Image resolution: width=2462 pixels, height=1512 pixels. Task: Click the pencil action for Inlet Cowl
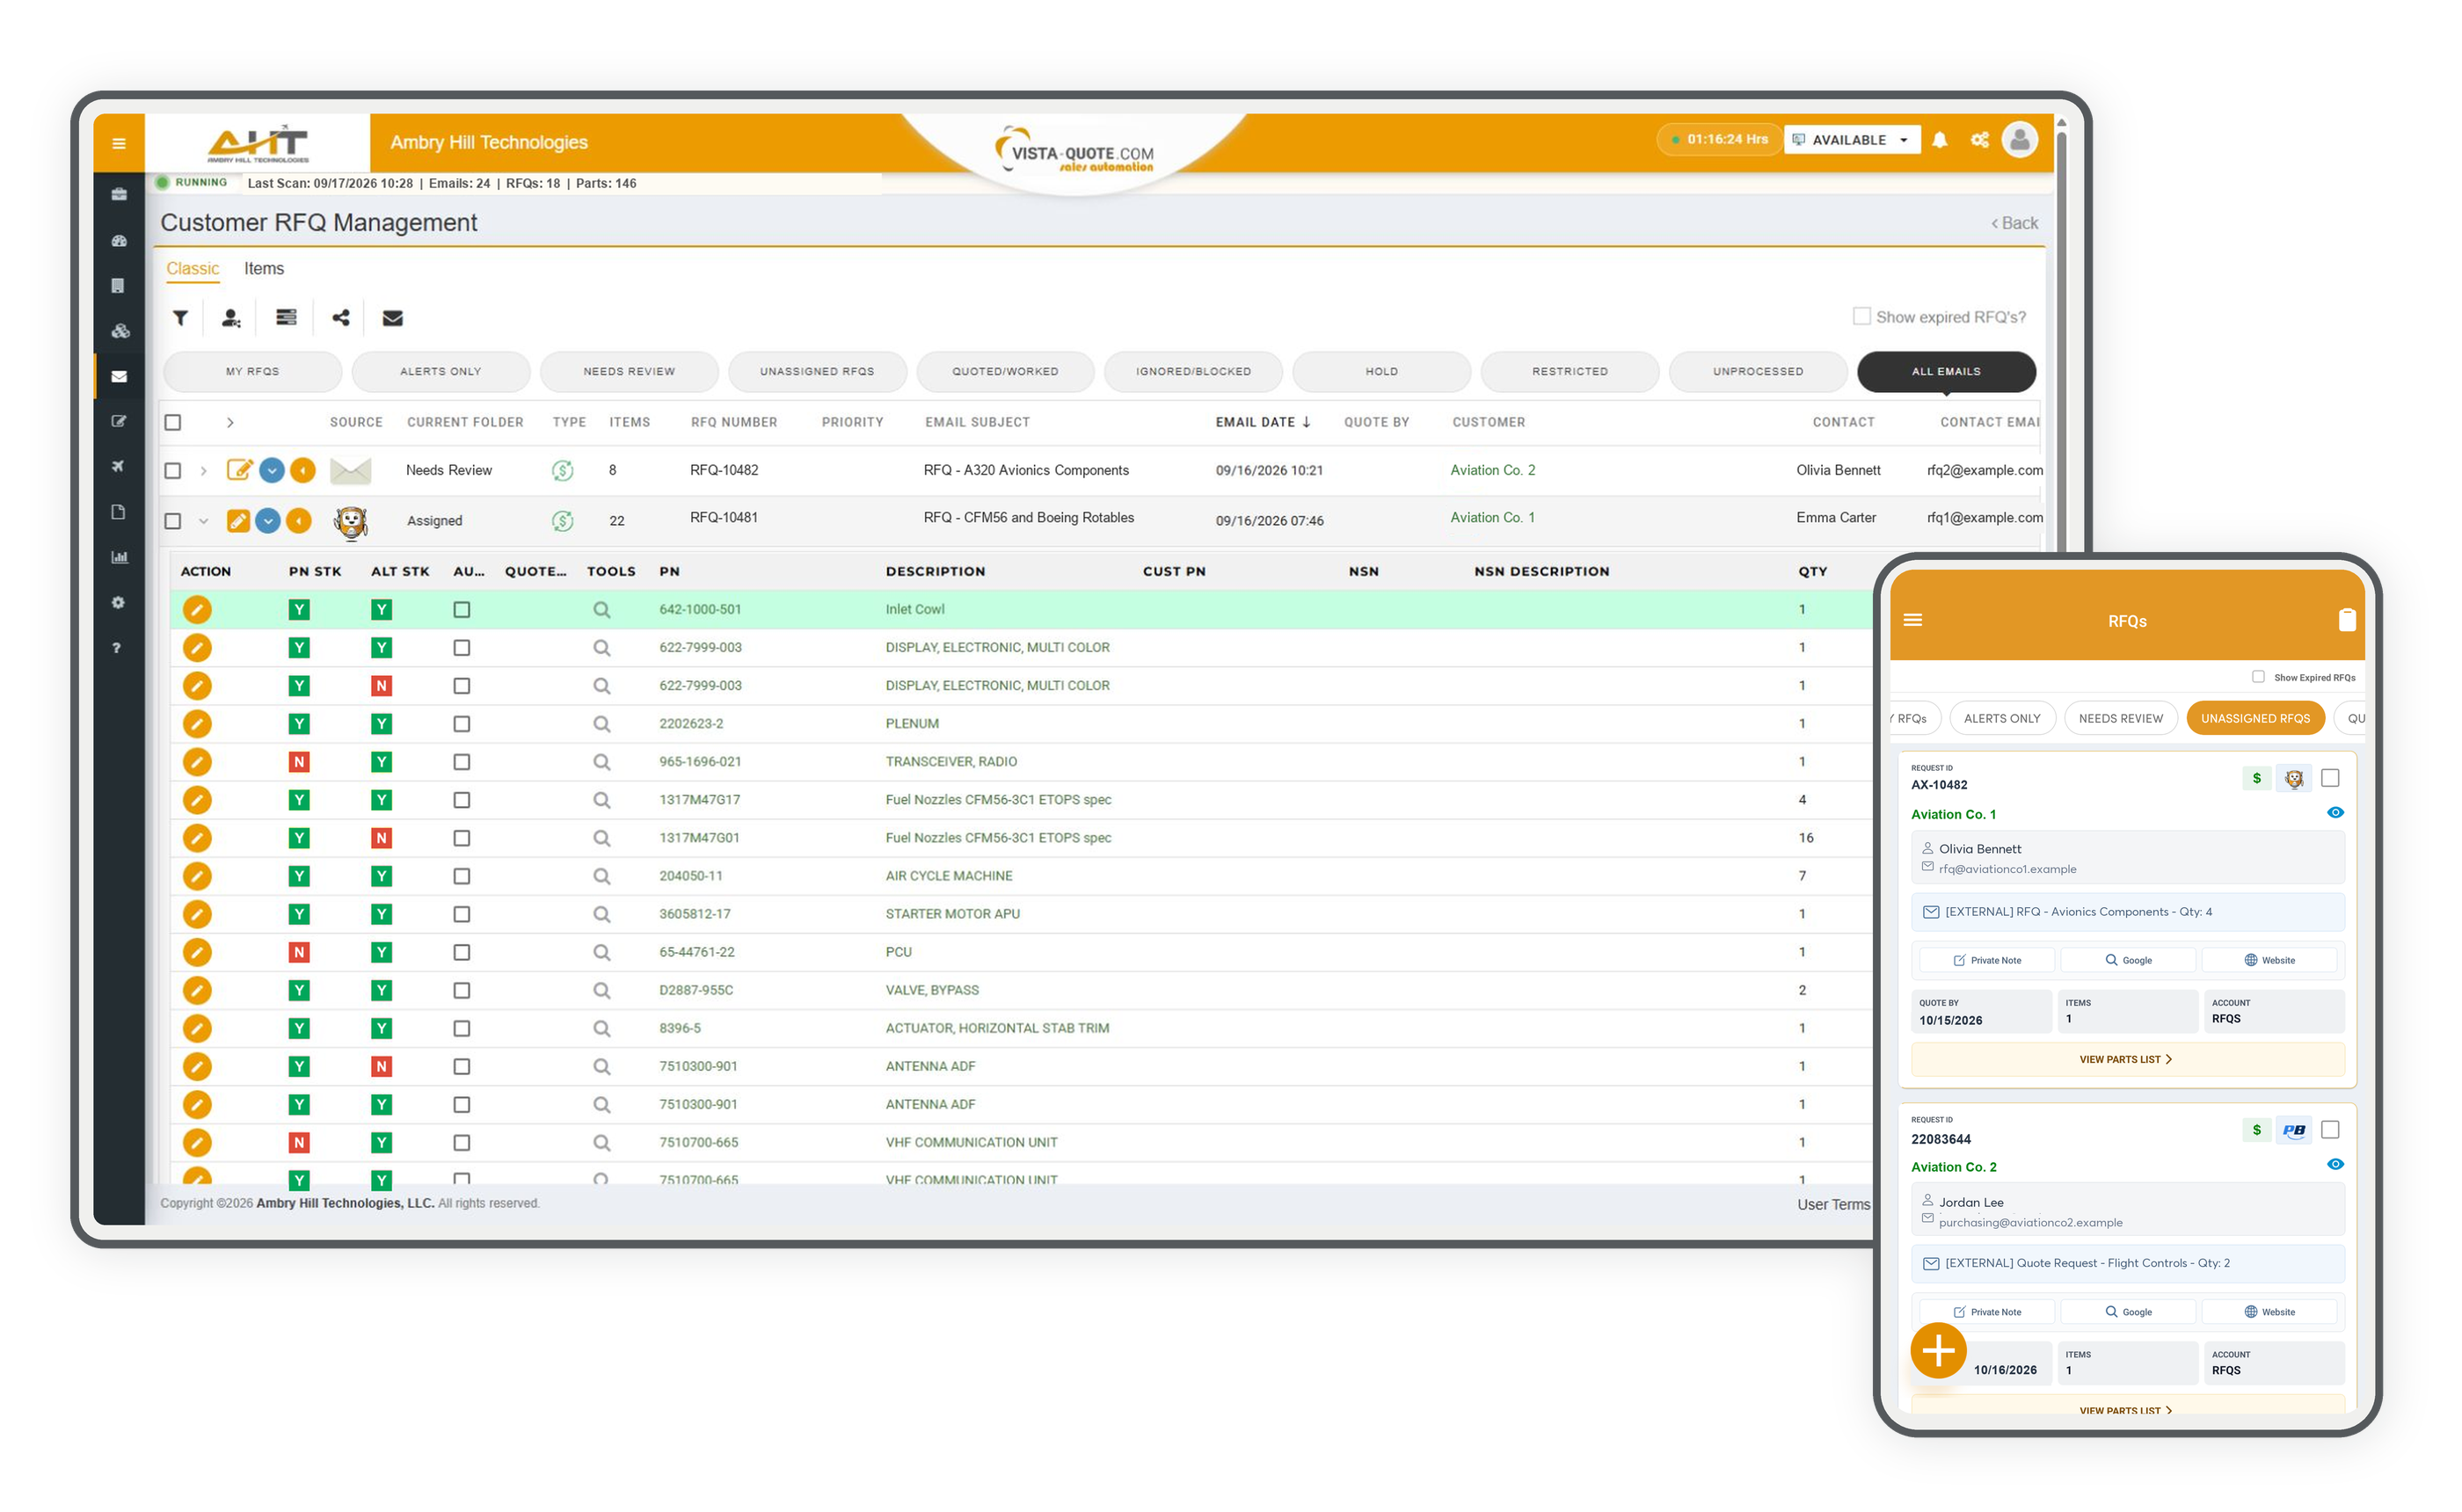tap(197, 609)
